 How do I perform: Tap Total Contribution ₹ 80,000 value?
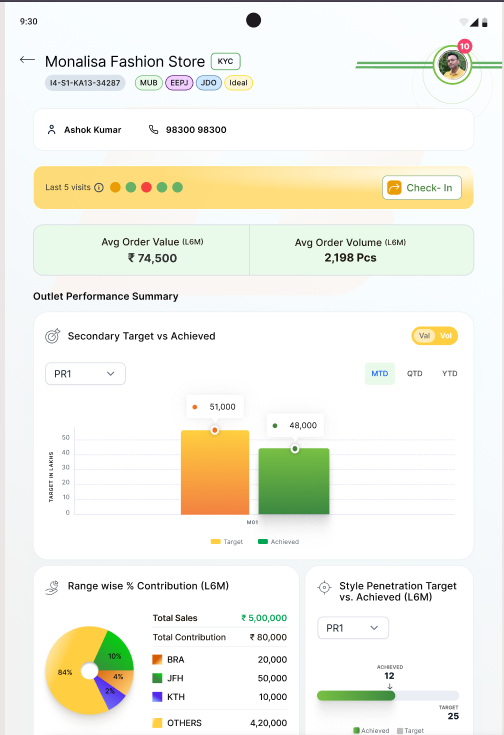[x=268, y=637]
